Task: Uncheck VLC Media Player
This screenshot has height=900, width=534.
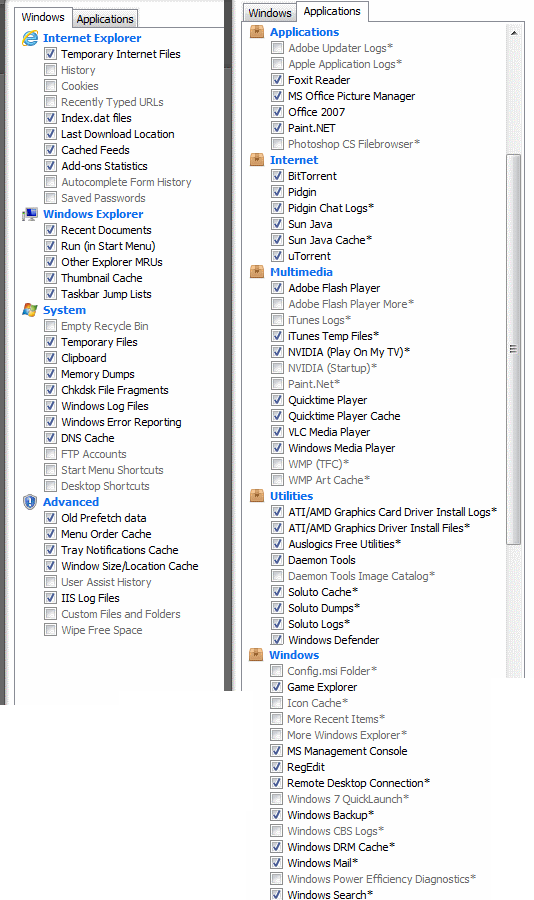Action: (x=277, y=432)
